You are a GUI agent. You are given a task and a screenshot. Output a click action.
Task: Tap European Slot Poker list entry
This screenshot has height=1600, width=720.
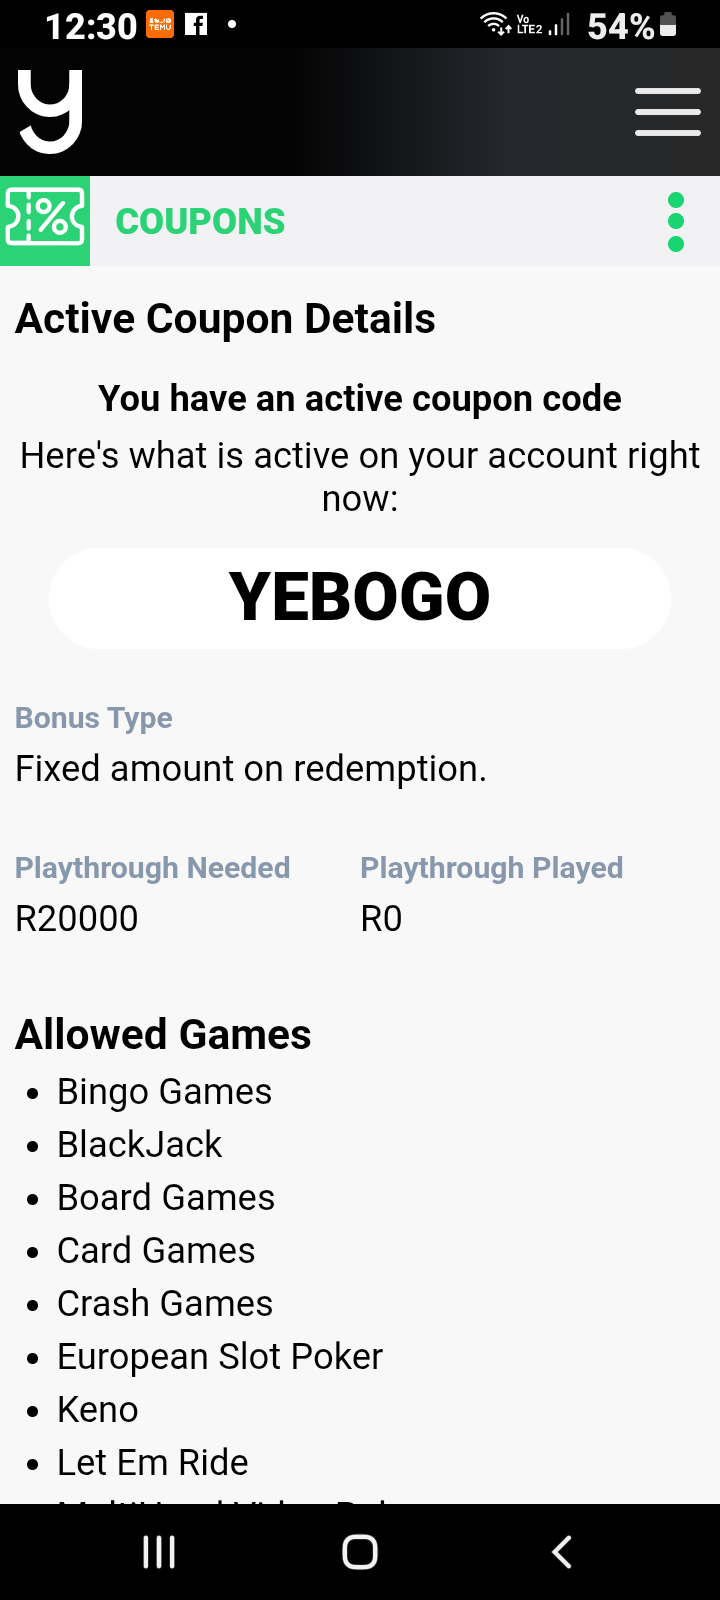pos(220,1357)
